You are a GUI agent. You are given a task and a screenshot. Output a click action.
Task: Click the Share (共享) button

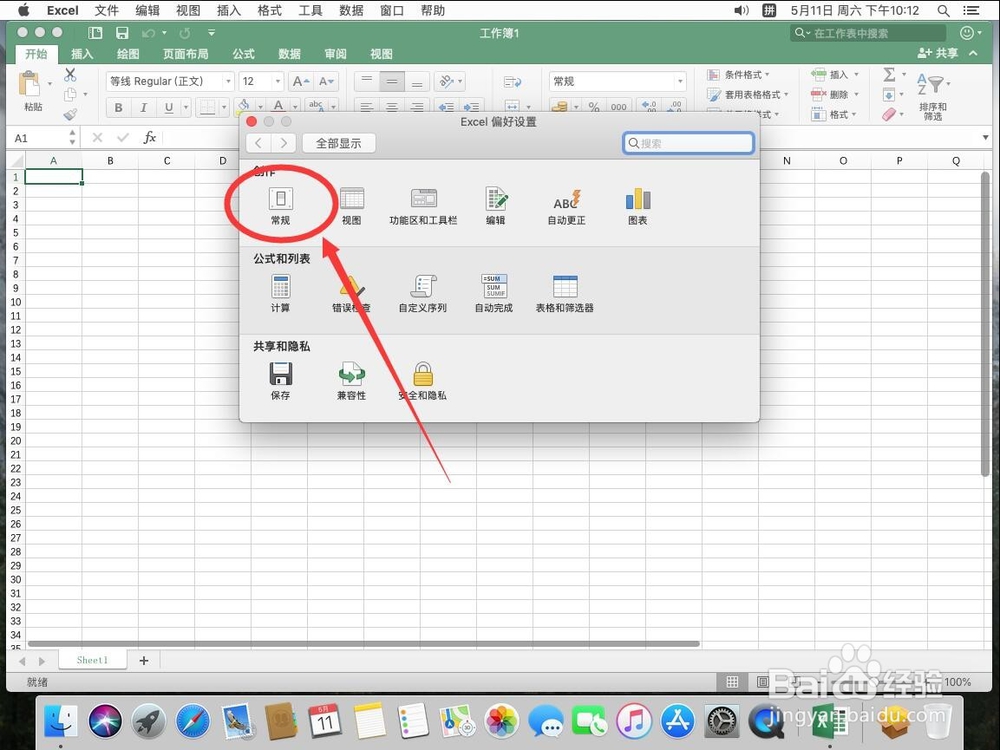(938, 53)
